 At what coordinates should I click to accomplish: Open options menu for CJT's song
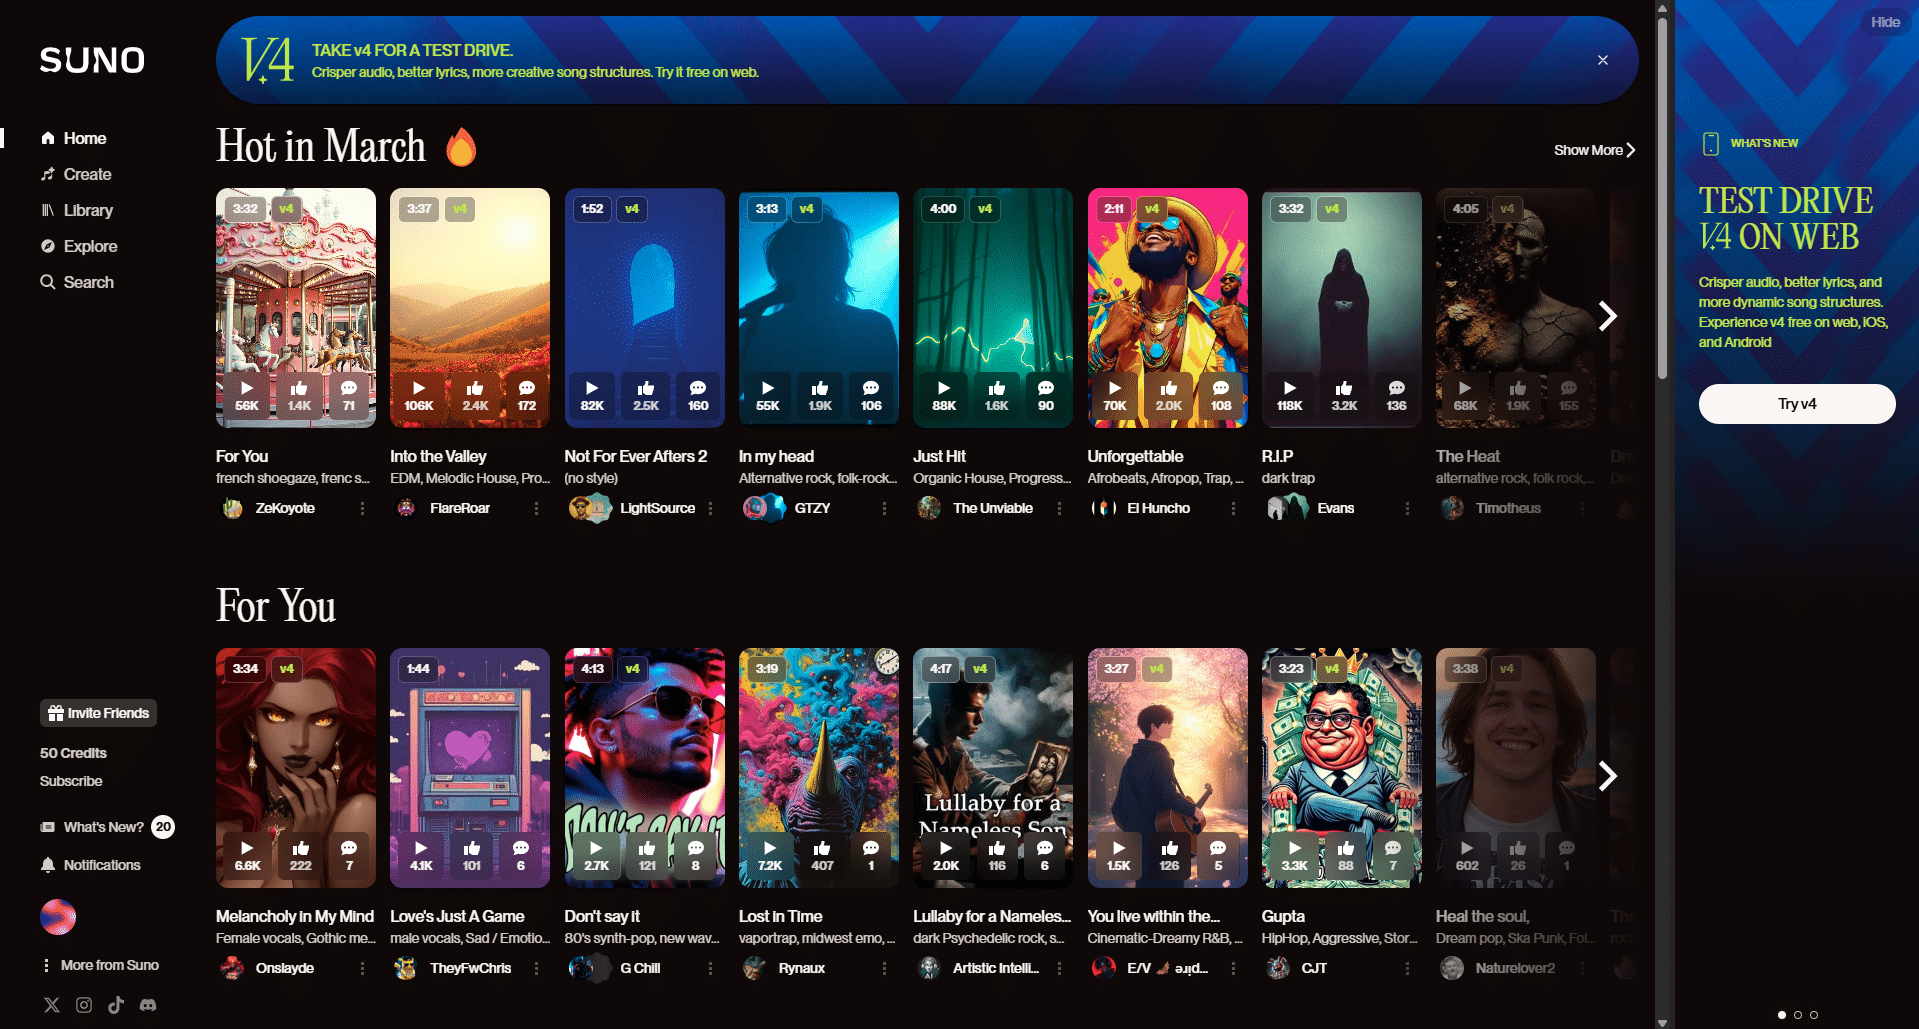(1407, 968)
